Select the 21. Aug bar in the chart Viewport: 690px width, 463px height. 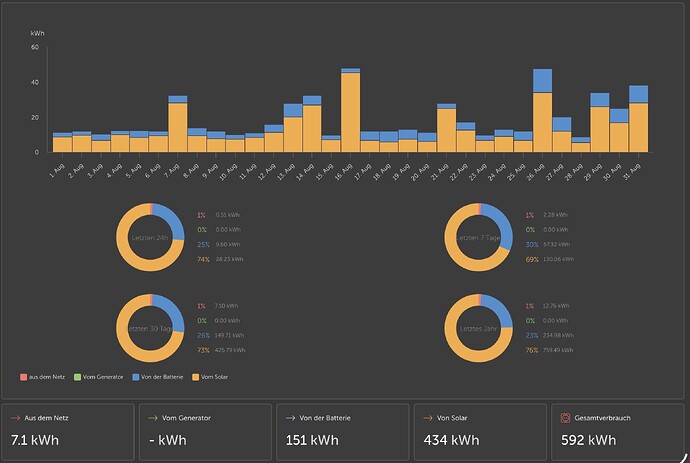(x=446, y=128)
